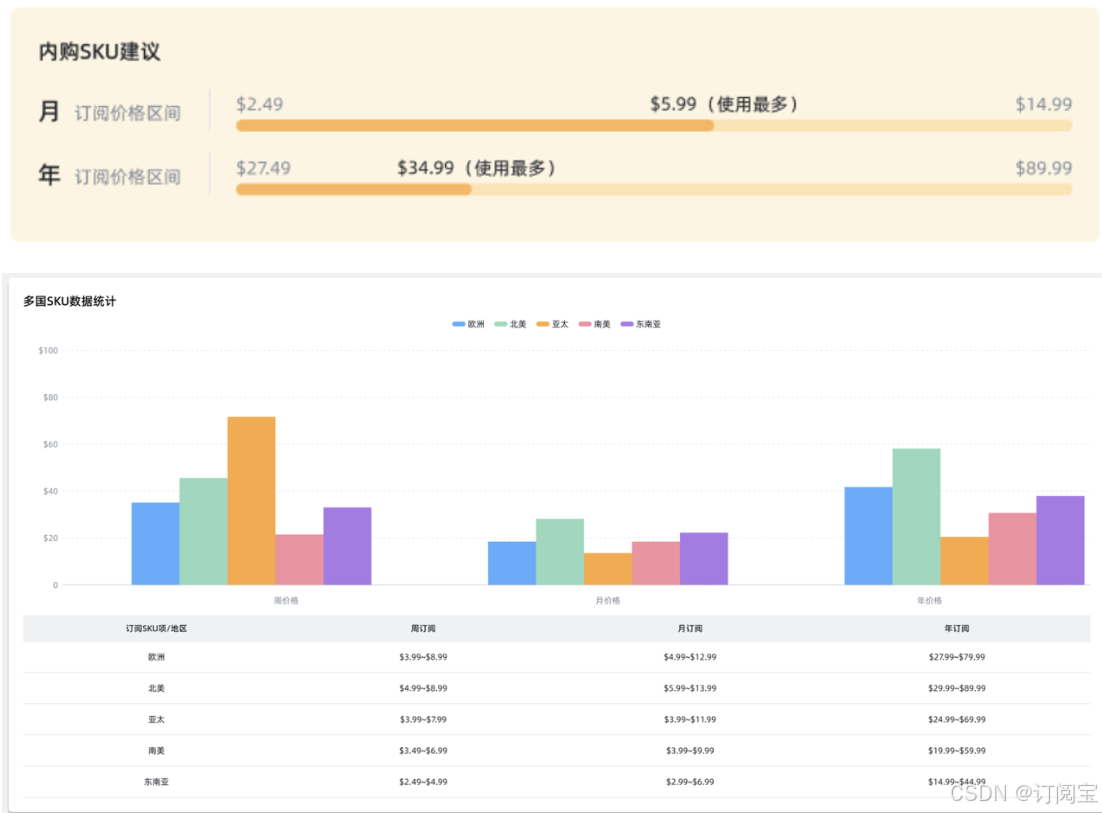The image size is (1102, 813).
Task: Select the 欧洲 row label in table
Action: tap(156, 657)
